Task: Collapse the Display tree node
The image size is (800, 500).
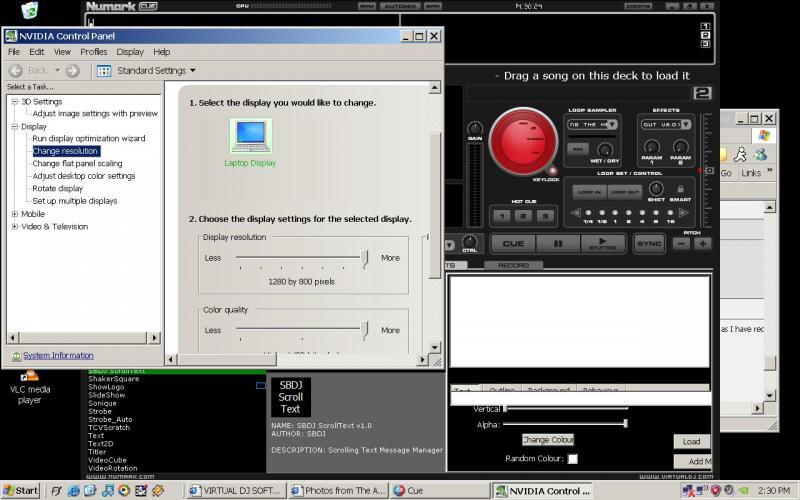Action: pyautogui.click(x=15, y=127)
